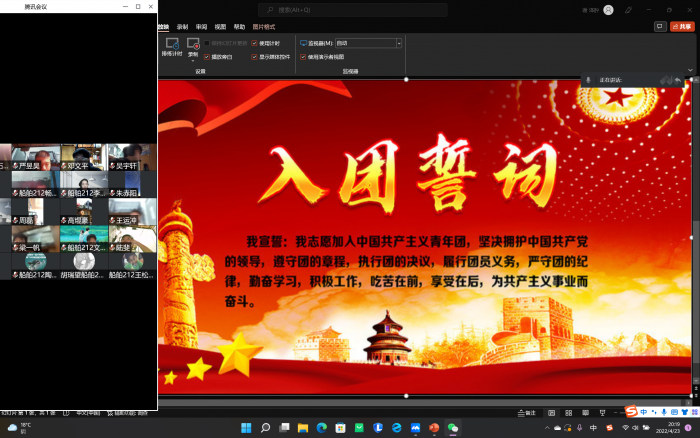Open the comments pane button
The width and height of the screenshot is (700, 438).
[x=660, y=27]
